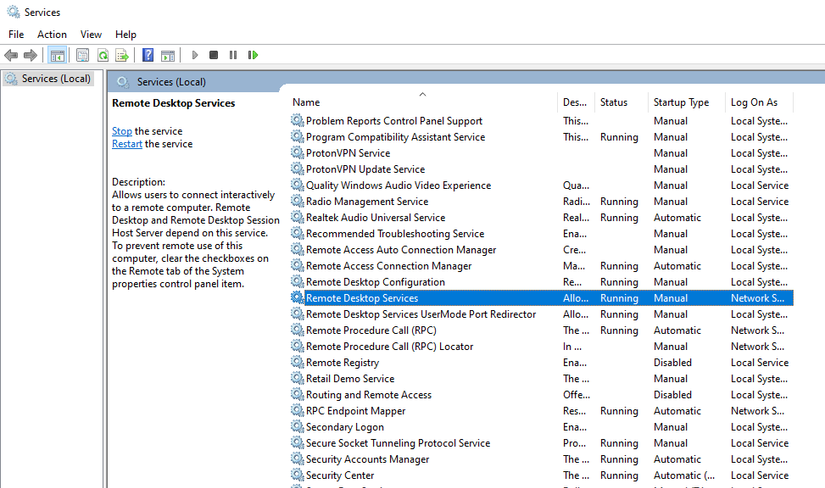825x488 pixels.
Task: Click gear icon for Retail Demo Service
Action: [x=297, y=378]
